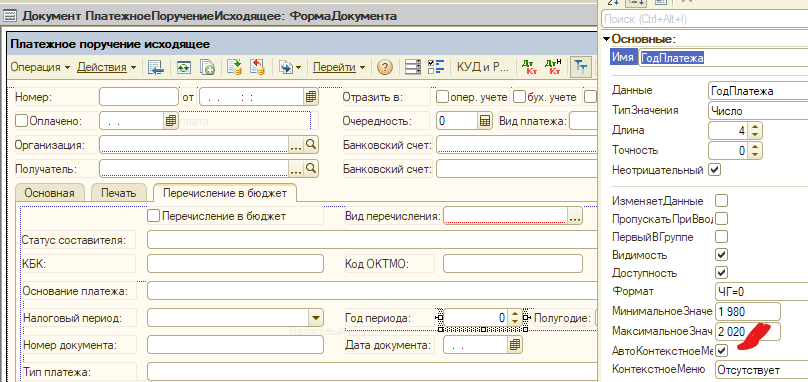Viewport: 808px width, 382px height.
Task: Click the Формат field with ЧГ=0
Action: pos(762,291)
